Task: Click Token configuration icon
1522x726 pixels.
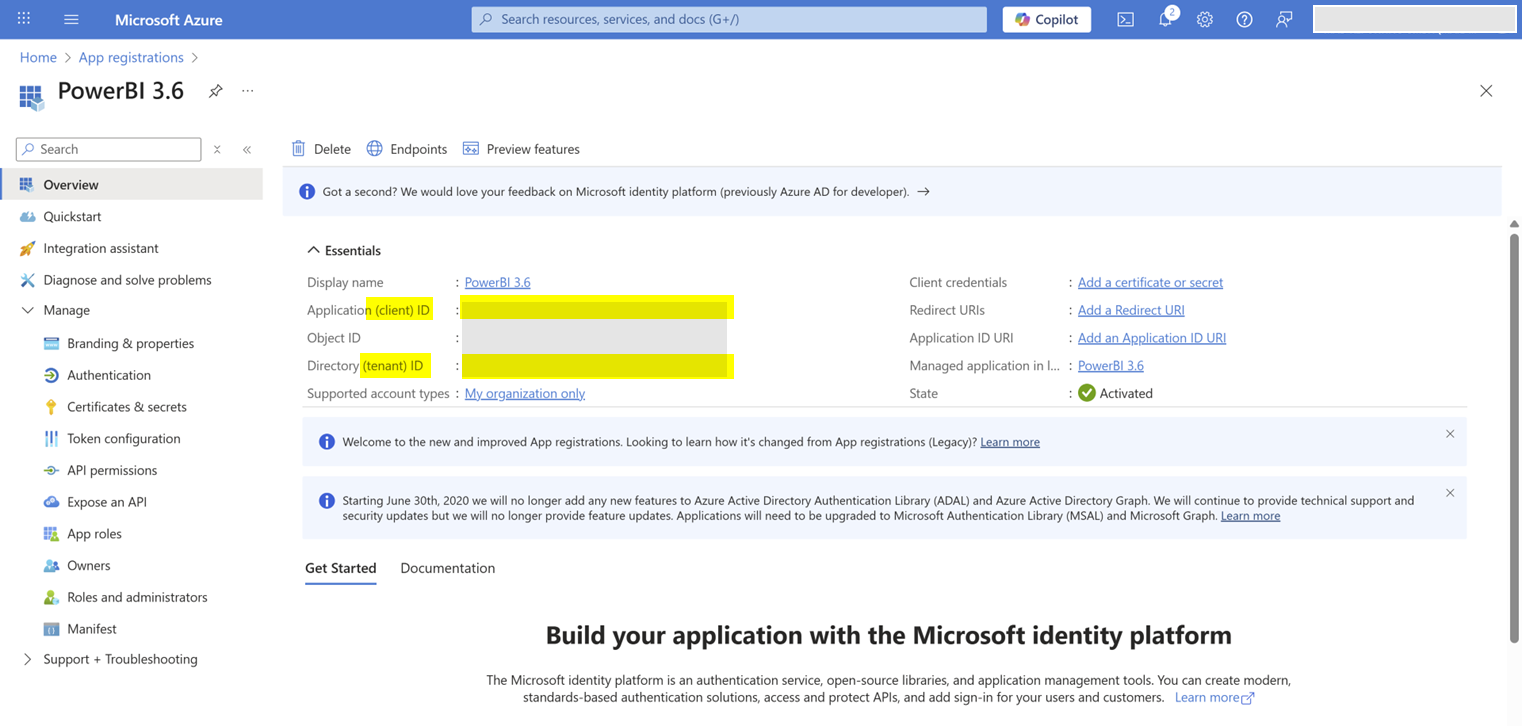Action: point(51,438)
